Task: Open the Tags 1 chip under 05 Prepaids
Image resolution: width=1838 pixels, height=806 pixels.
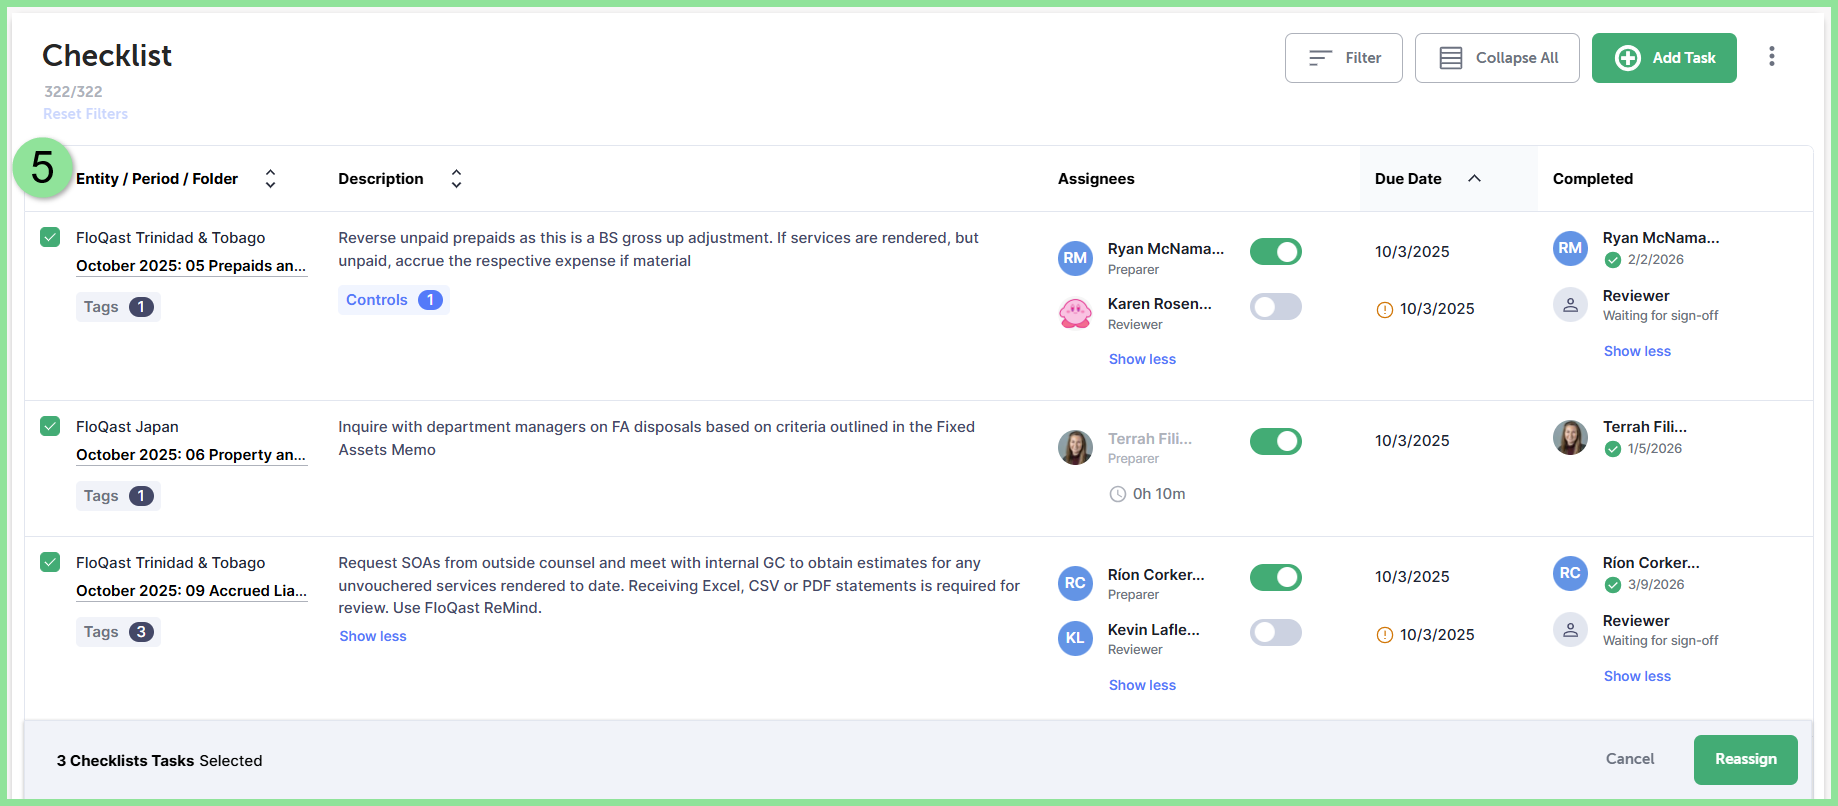Action: (118, 307)
